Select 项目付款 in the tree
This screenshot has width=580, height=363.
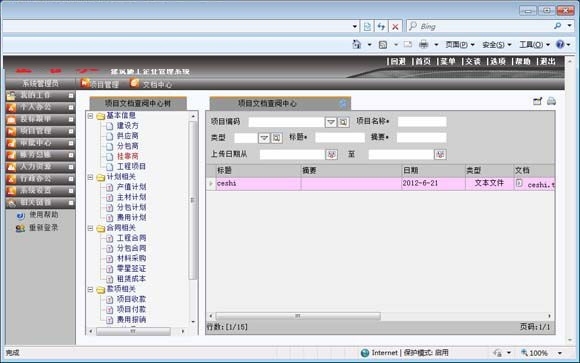tap(131, 309)
